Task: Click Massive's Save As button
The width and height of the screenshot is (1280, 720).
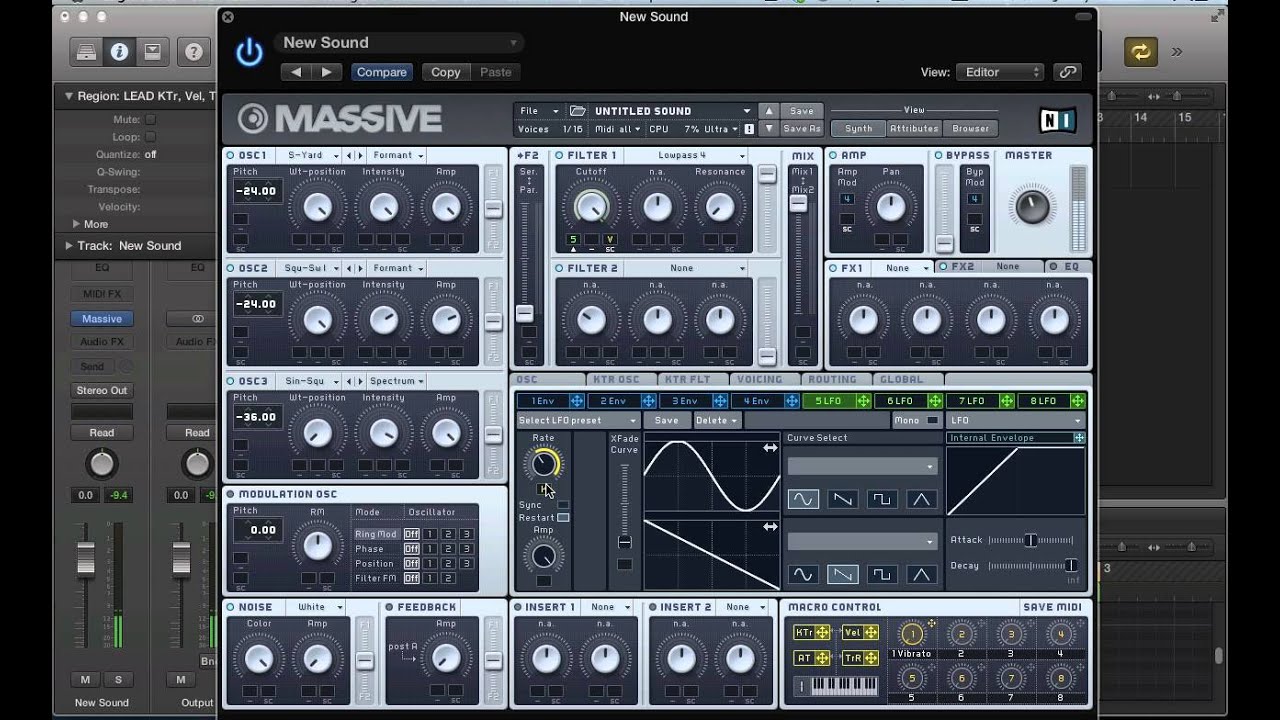Action: pos(802,129)
